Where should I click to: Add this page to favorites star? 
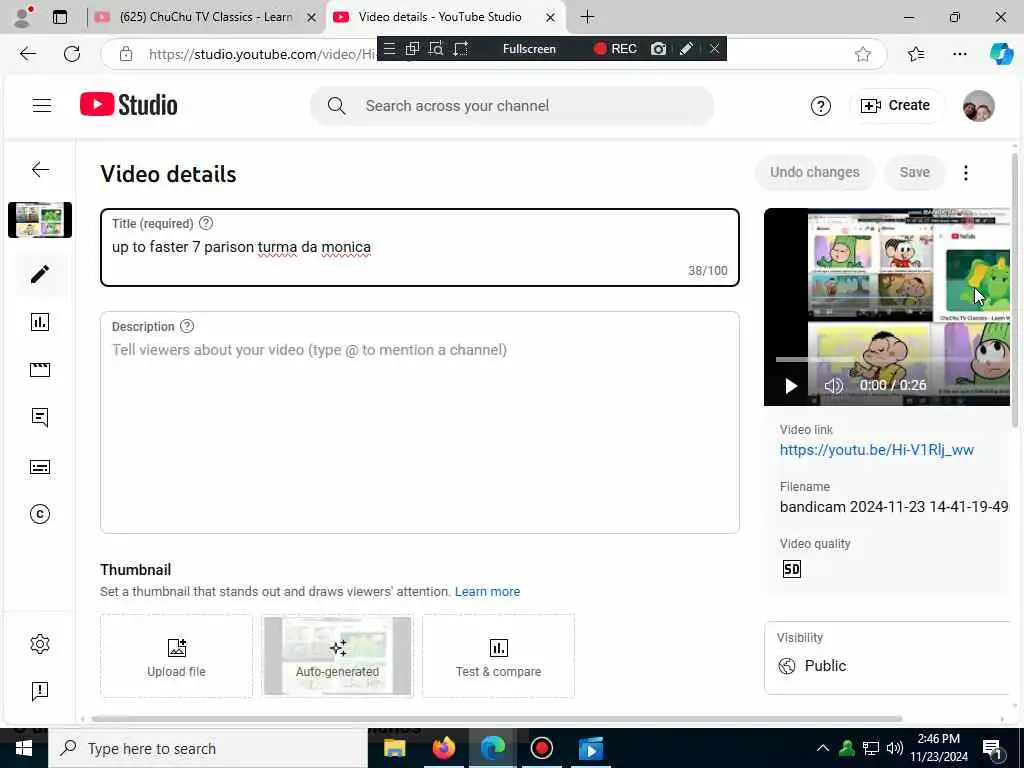tap(863, 54)
